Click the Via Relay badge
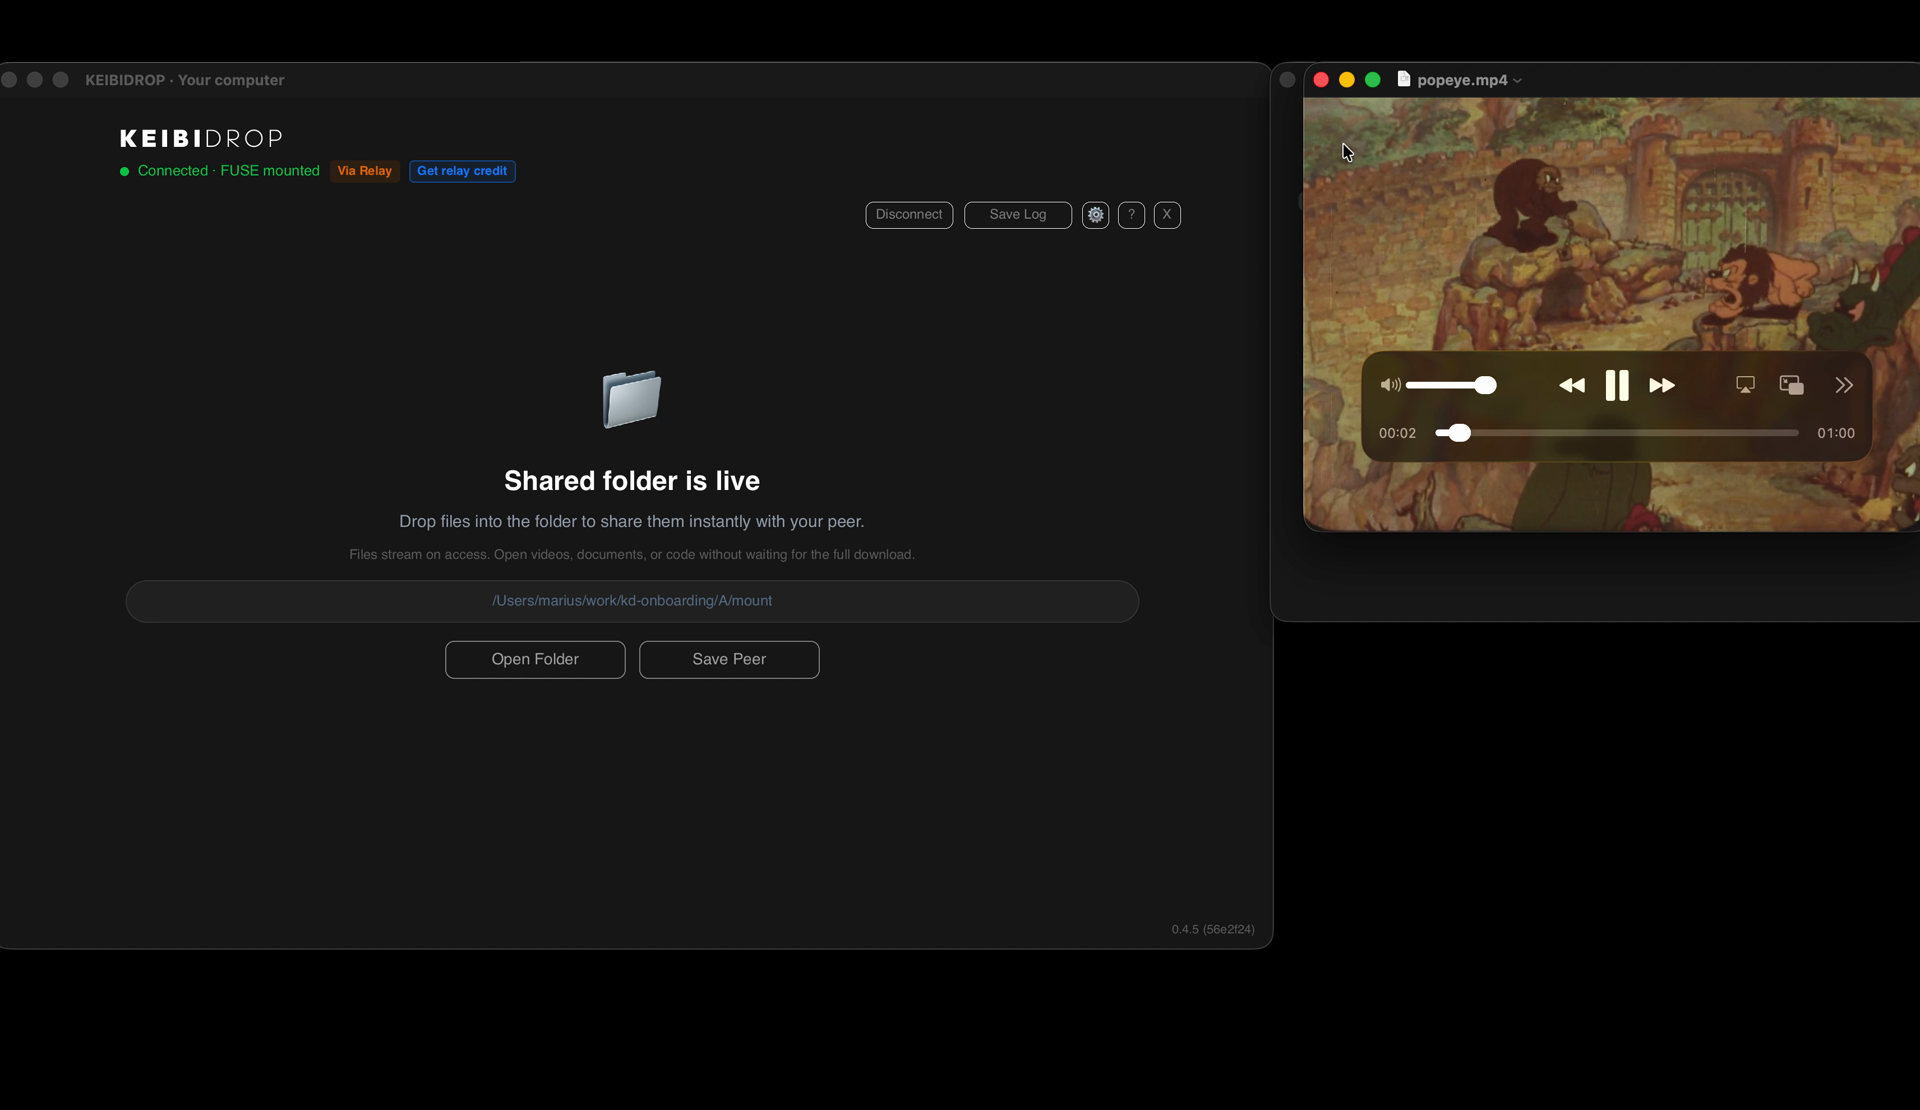 pos(365,171)
